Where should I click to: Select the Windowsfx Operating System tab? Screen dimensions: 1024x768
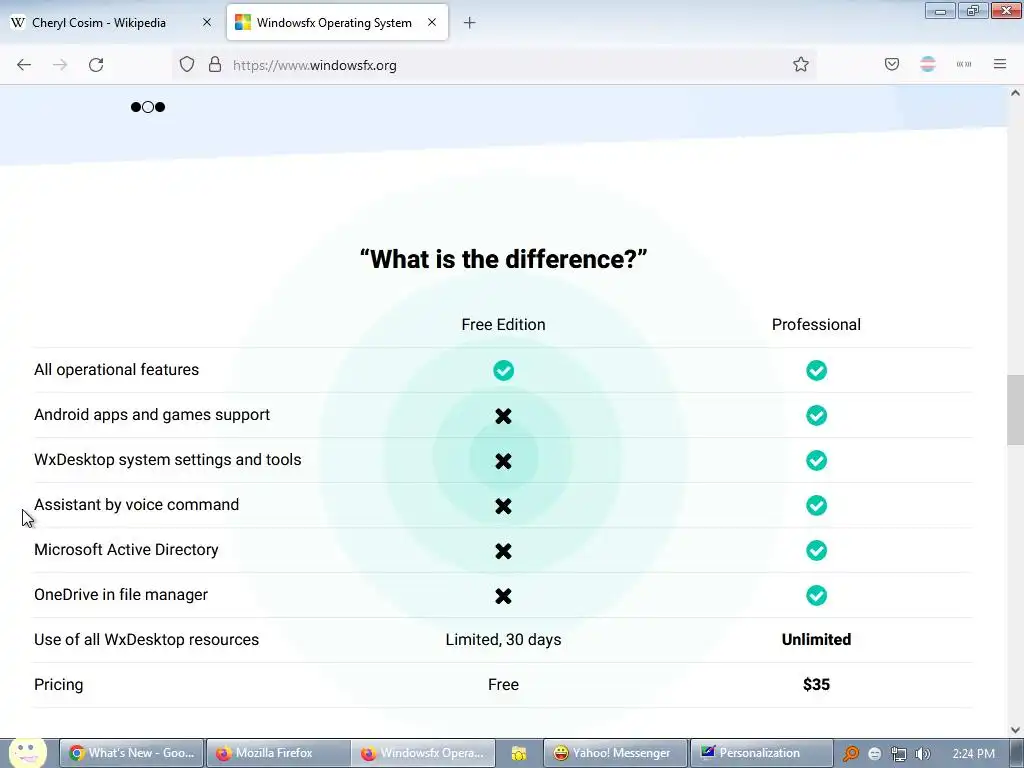click(x=337, y=23)
